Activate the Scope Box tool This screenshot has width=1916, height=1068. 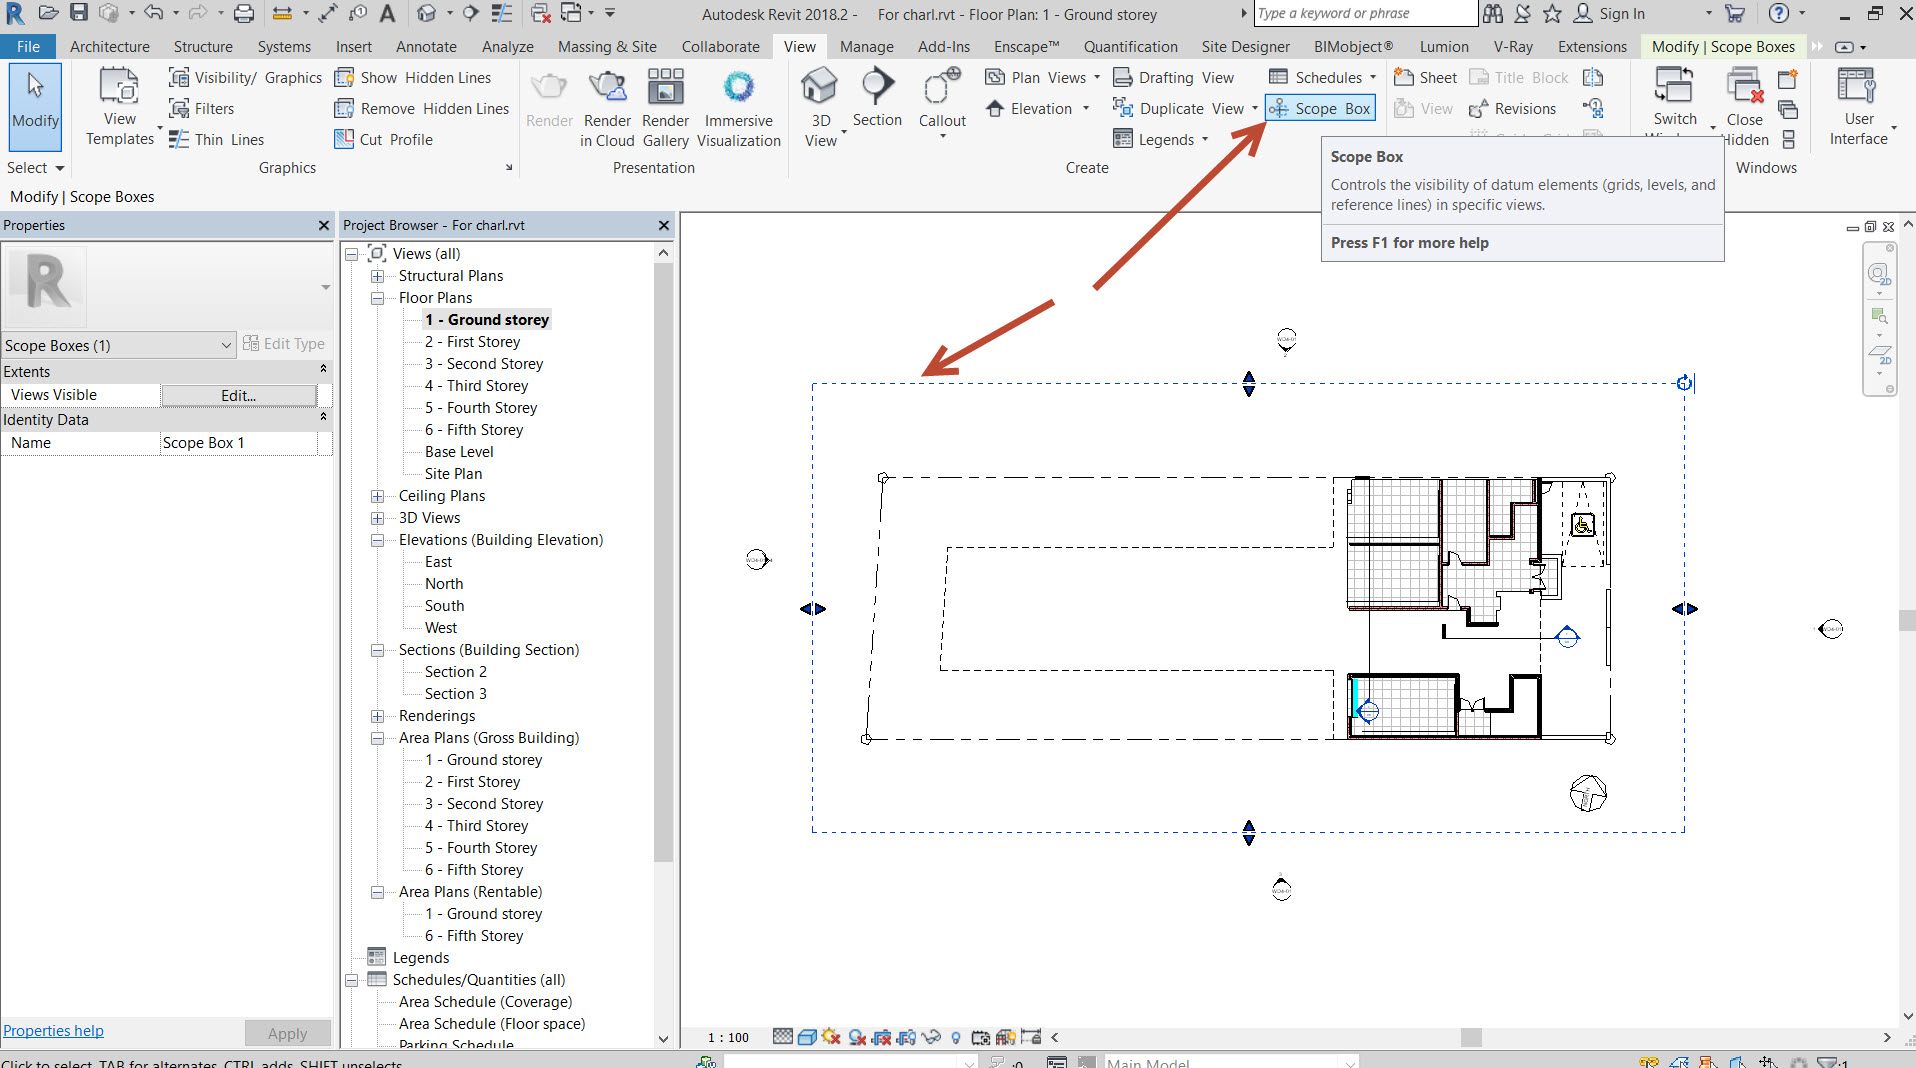[x=1320, y=109]
